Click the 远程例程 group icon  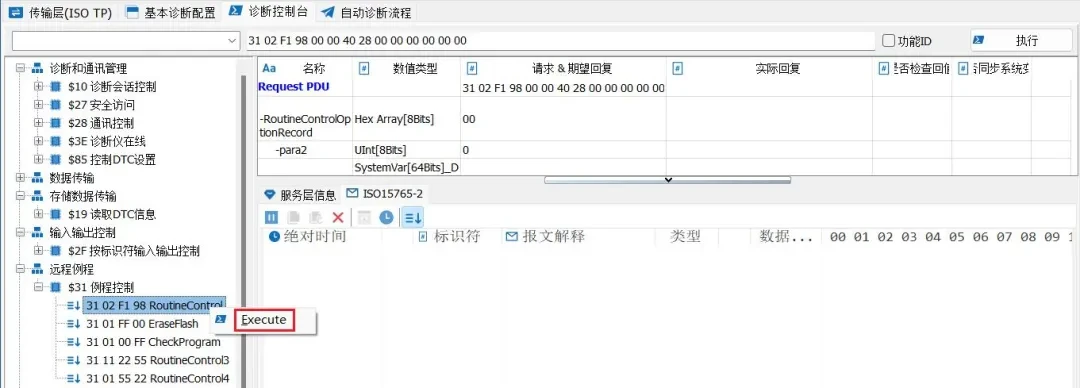click(x=37, y=269)
